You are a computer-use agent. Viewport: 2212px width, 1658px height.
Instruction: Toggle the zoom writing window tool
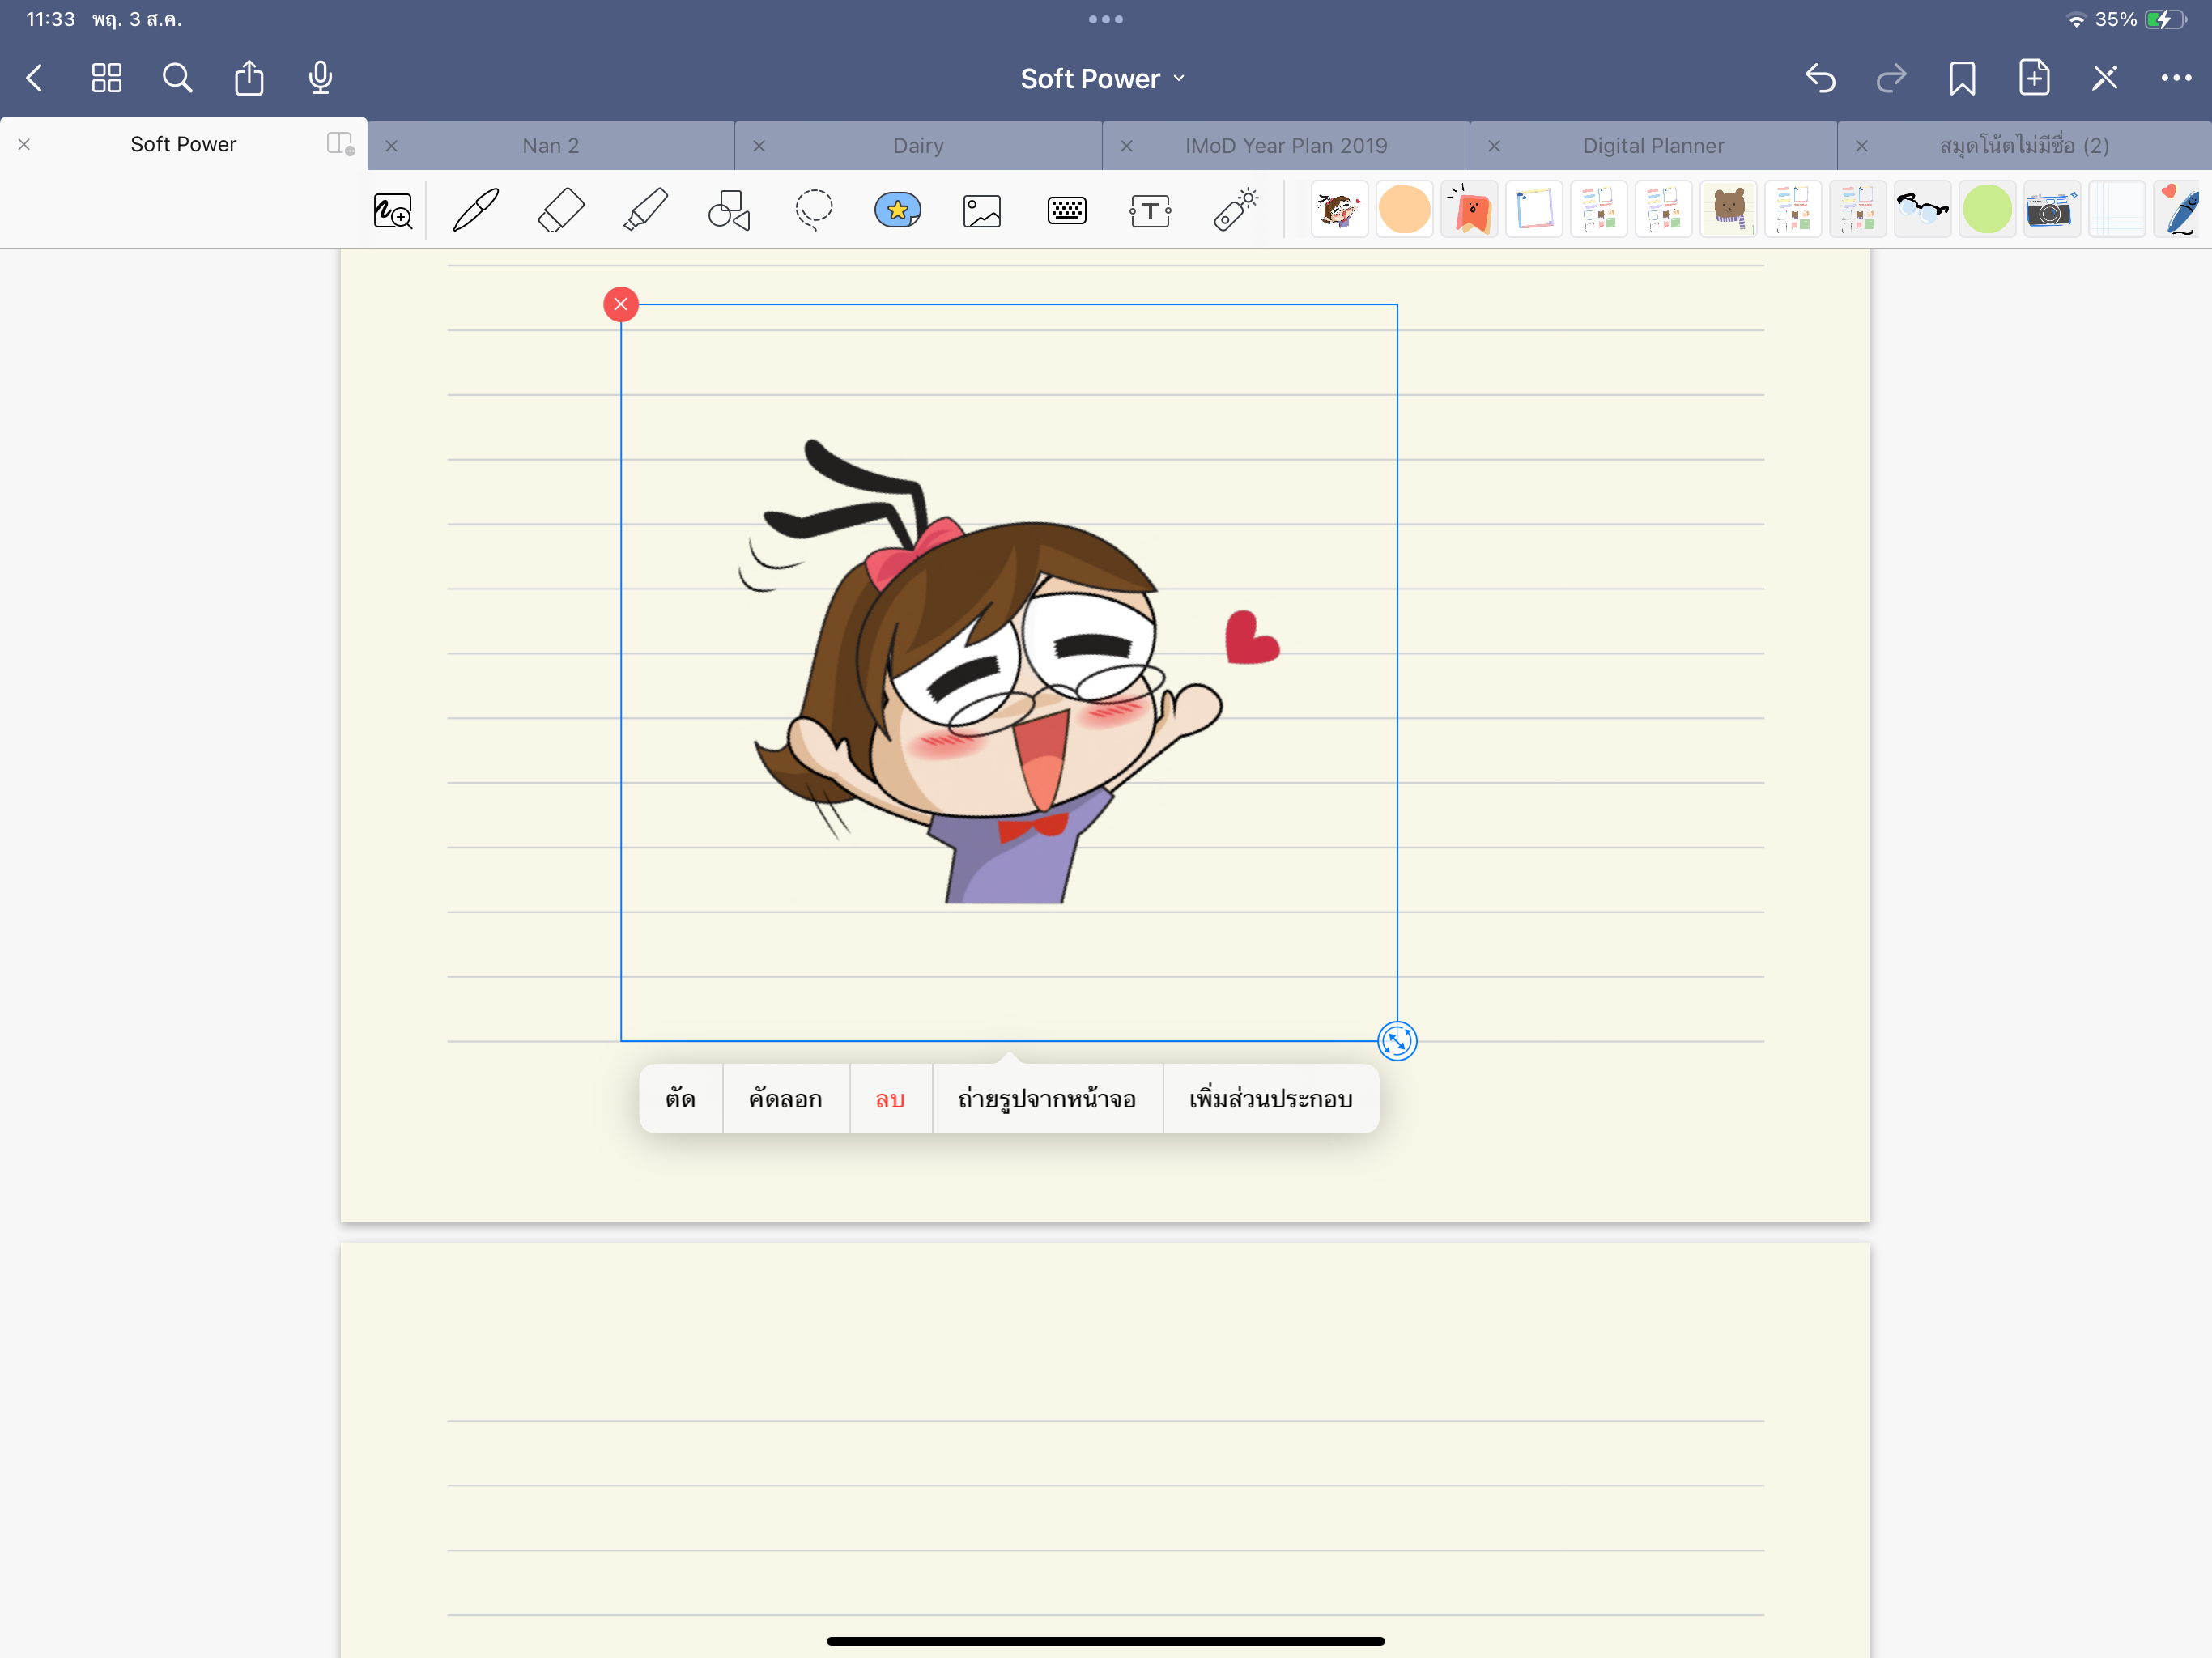[392, 210]
